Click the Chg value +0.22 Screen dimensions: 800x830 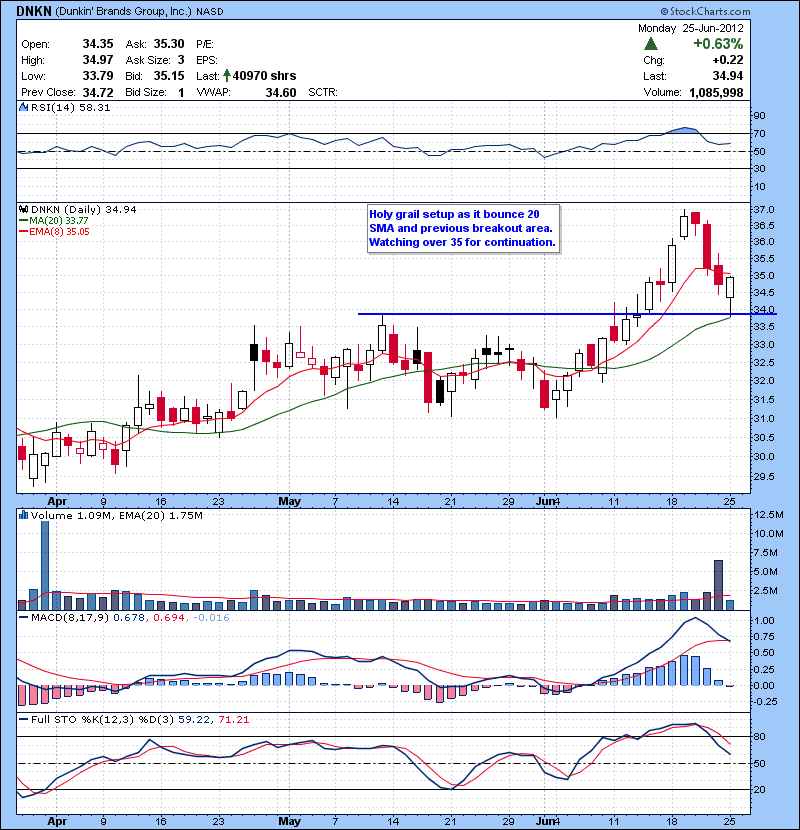(728, 60)
